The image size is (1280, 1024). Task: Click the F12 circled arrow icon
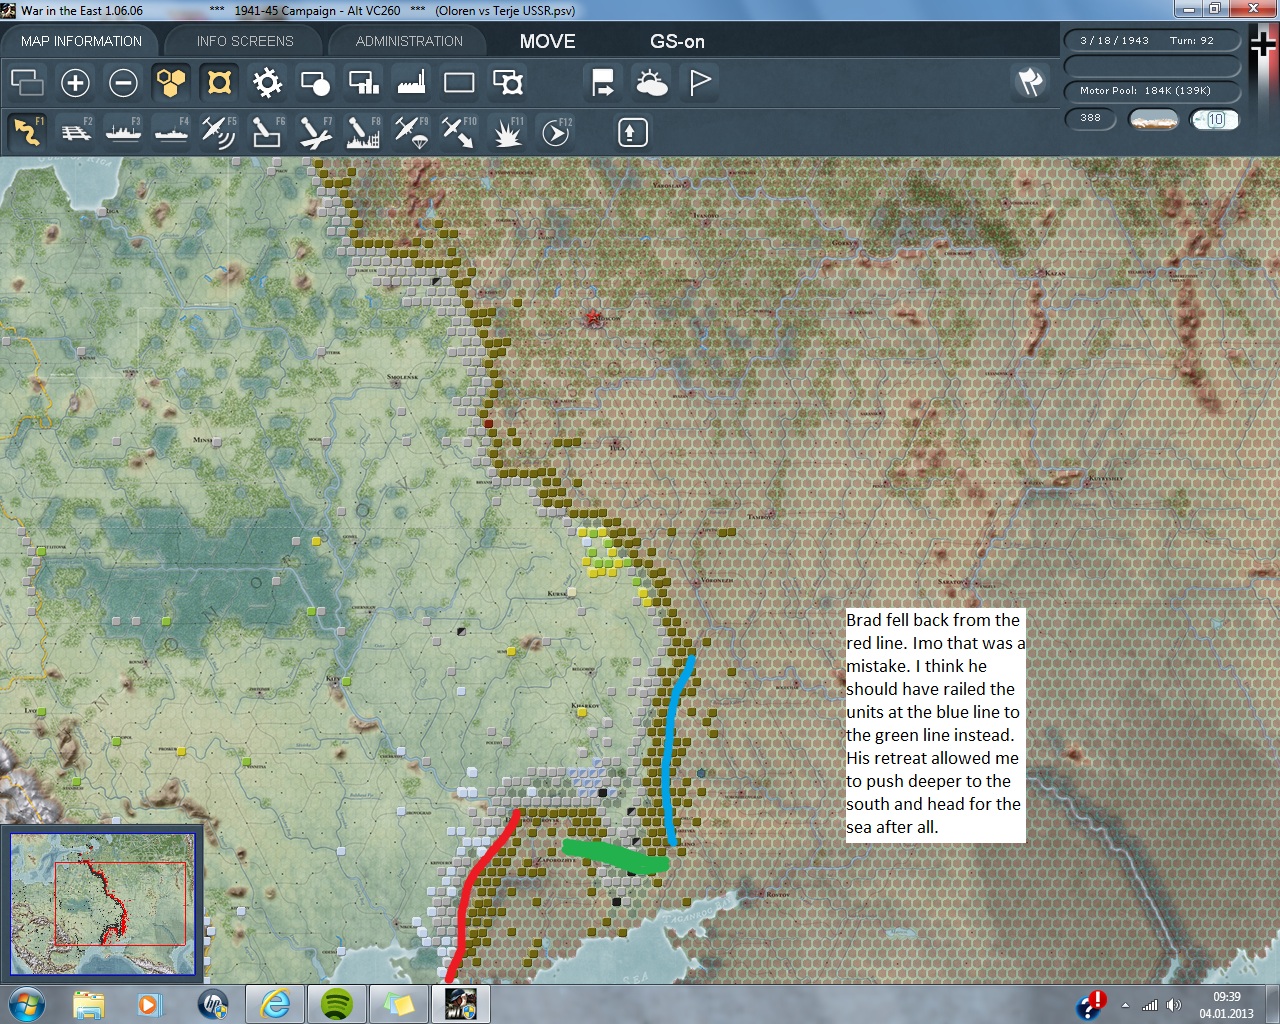tap(555, 131)
